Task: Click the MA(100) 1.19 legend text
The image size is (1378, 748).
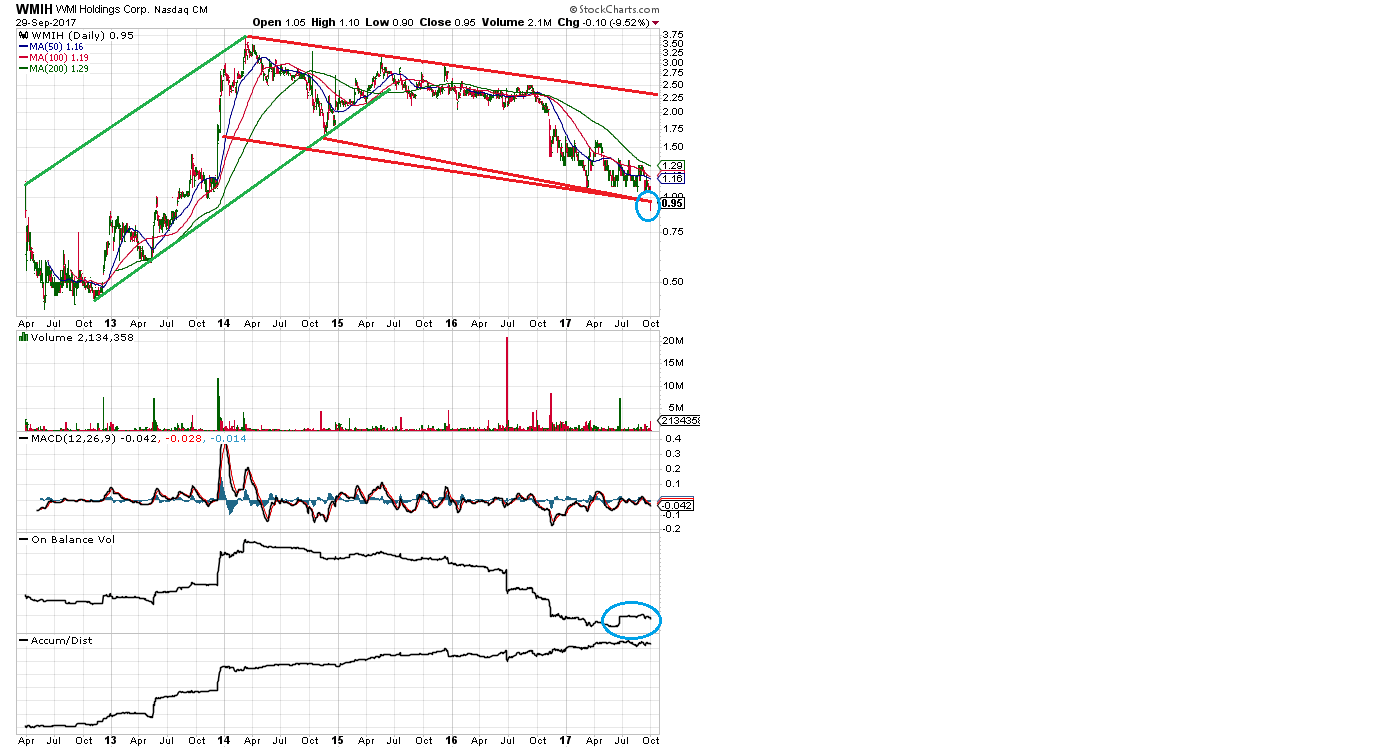Action: click(61, 58)
